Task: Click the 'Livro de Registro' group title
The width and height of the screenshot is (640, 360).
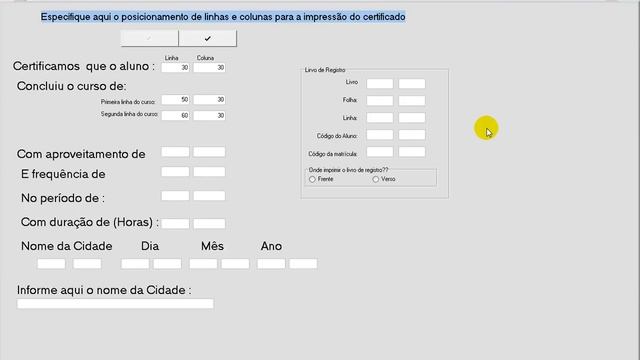Action: pos(325,70)
